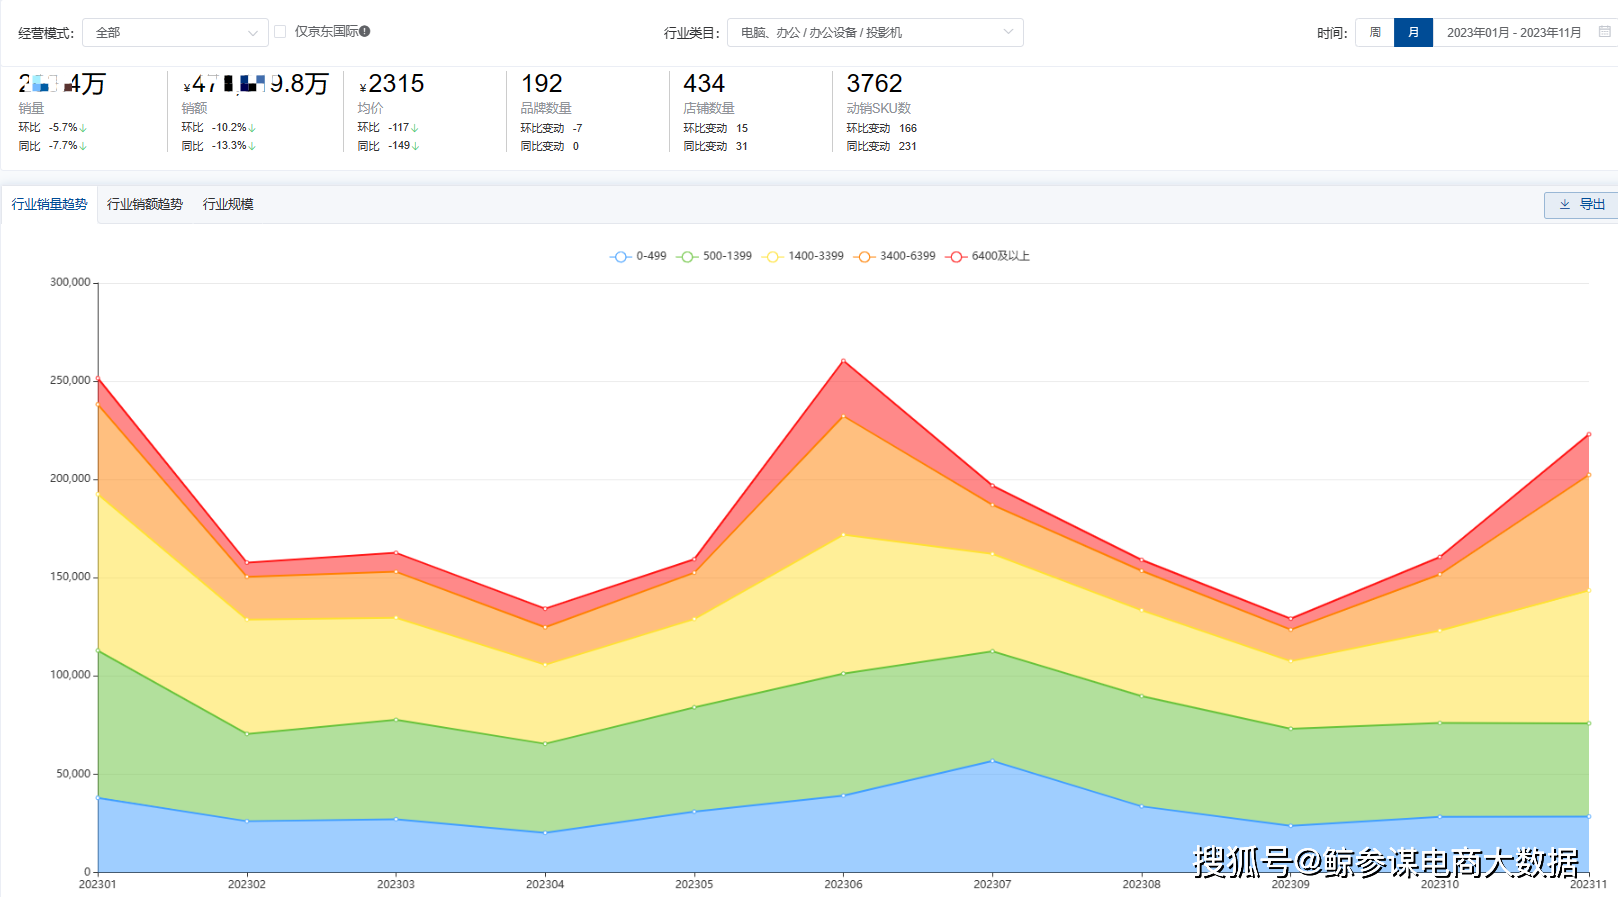Click the 均价 value ¥2315
1618x897 pixels.
coord(392,84)
